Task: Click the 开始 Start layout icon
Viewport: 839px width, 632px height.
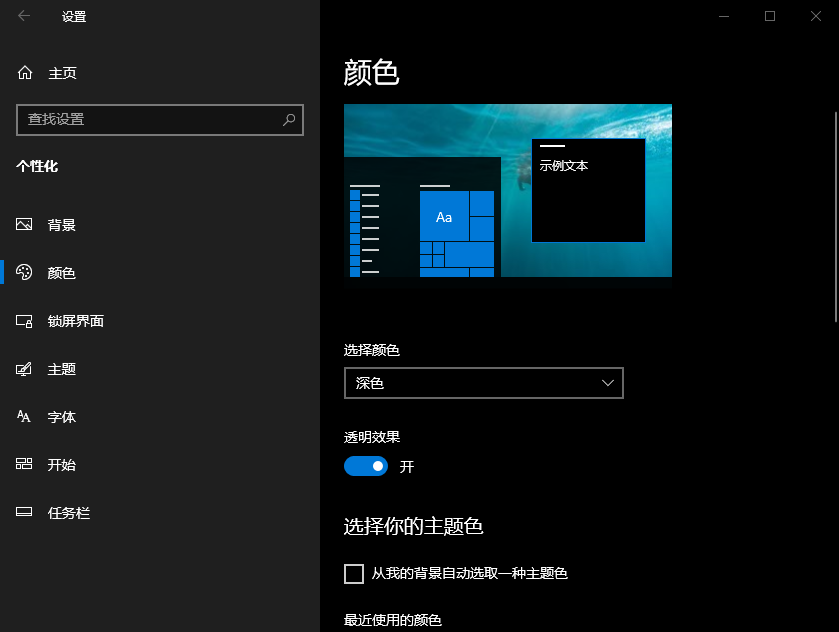Action: pyautogui.click(x=24, y=464)
